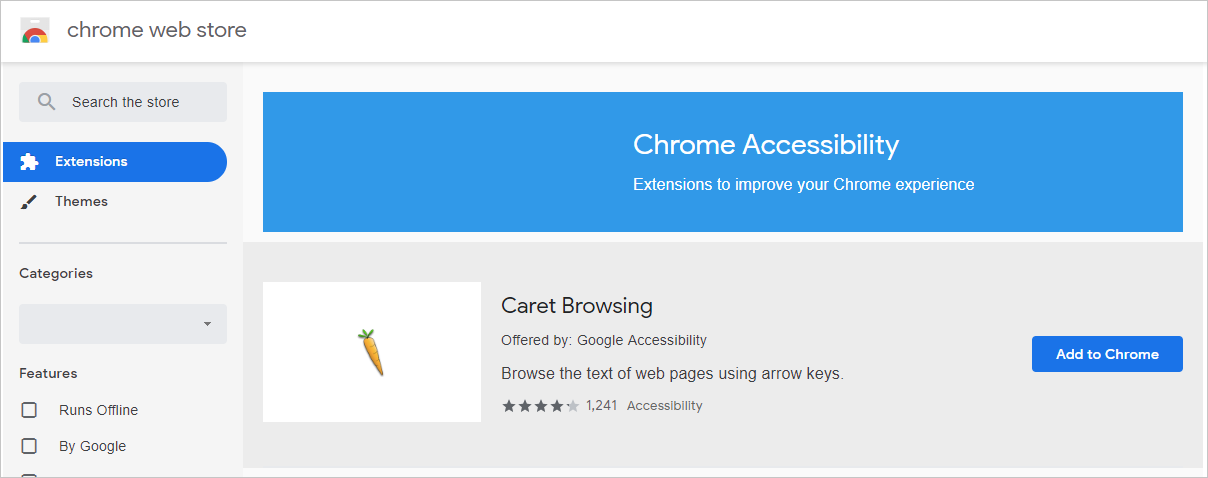Toggle the By Google checkbox
Image resolution: width=1208 pixels, height=478 pixels.
(x=29, y=446)
